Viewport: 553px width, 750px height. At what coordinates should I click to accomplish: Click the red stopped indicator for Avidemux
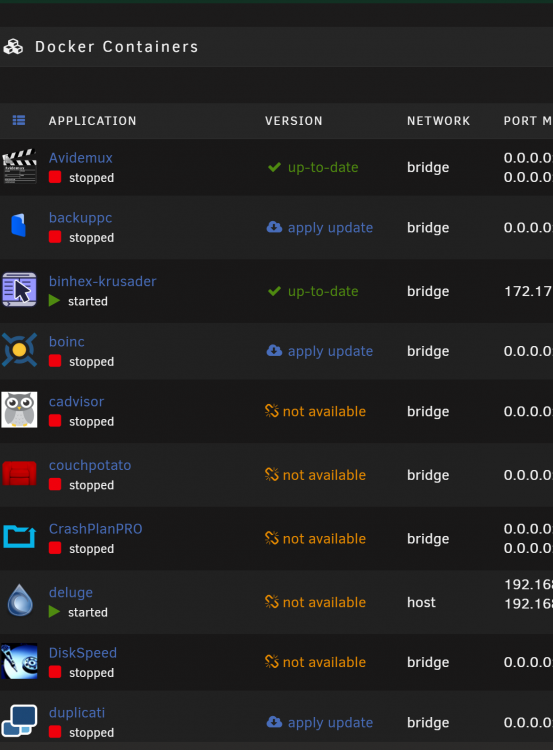coord(55,177)
